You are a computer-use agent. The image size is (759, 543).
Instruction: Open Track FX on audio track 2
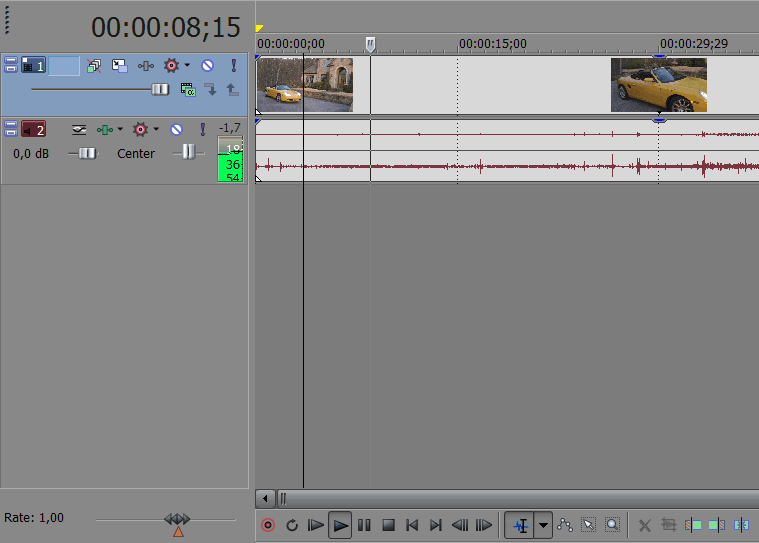pos(140,129)
